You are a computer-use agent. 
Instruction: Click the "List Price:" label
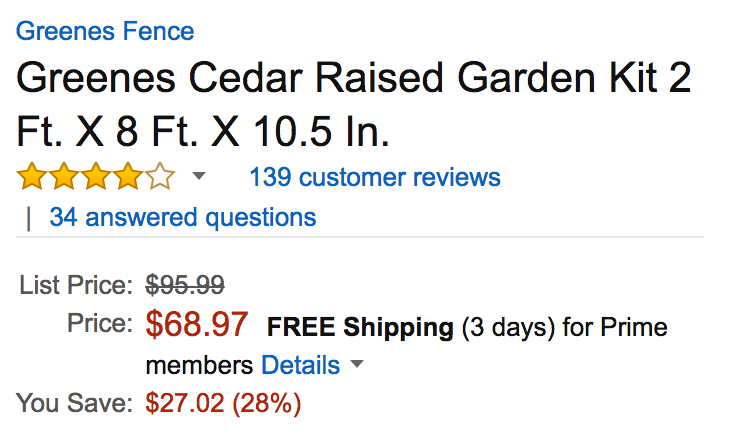click(x=76, y=286)
